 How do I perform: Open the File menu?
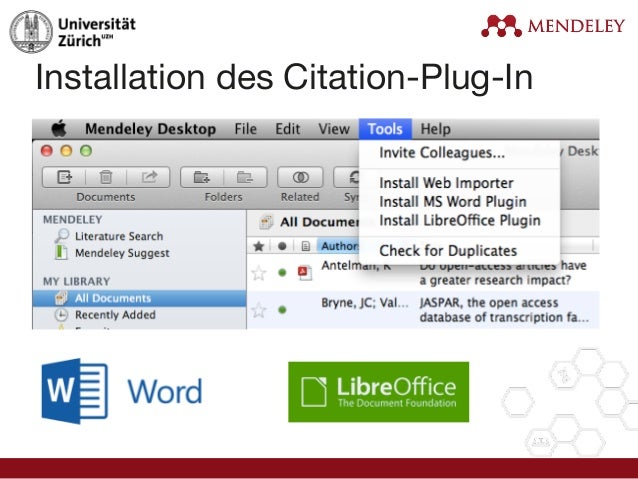click(245, 129)
